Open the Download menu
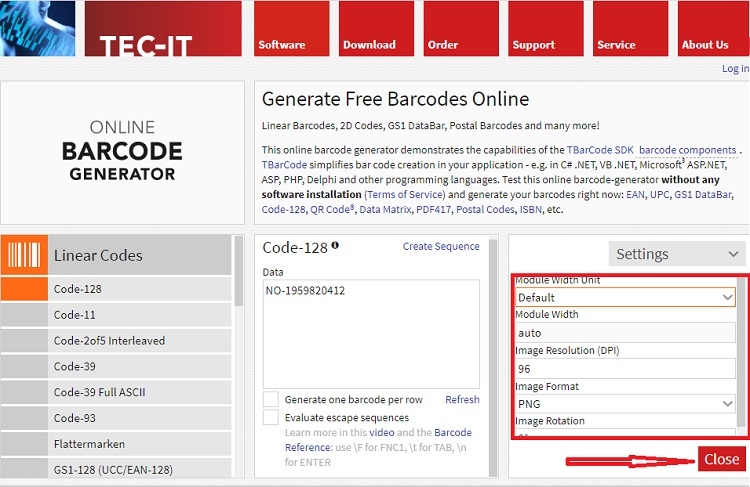This screenshot has width=750, height=487. click(x=376, y=29)
